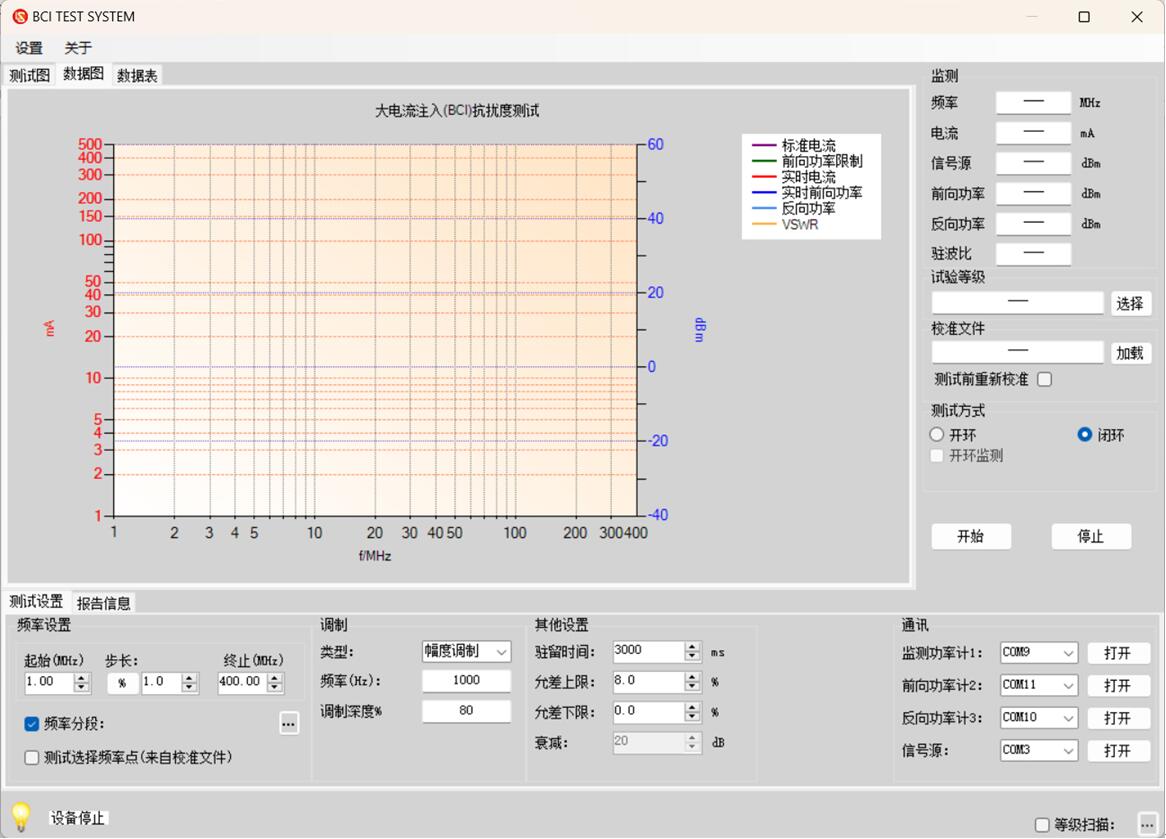Click the 驻留时间 3000 input field

[648, 652]
